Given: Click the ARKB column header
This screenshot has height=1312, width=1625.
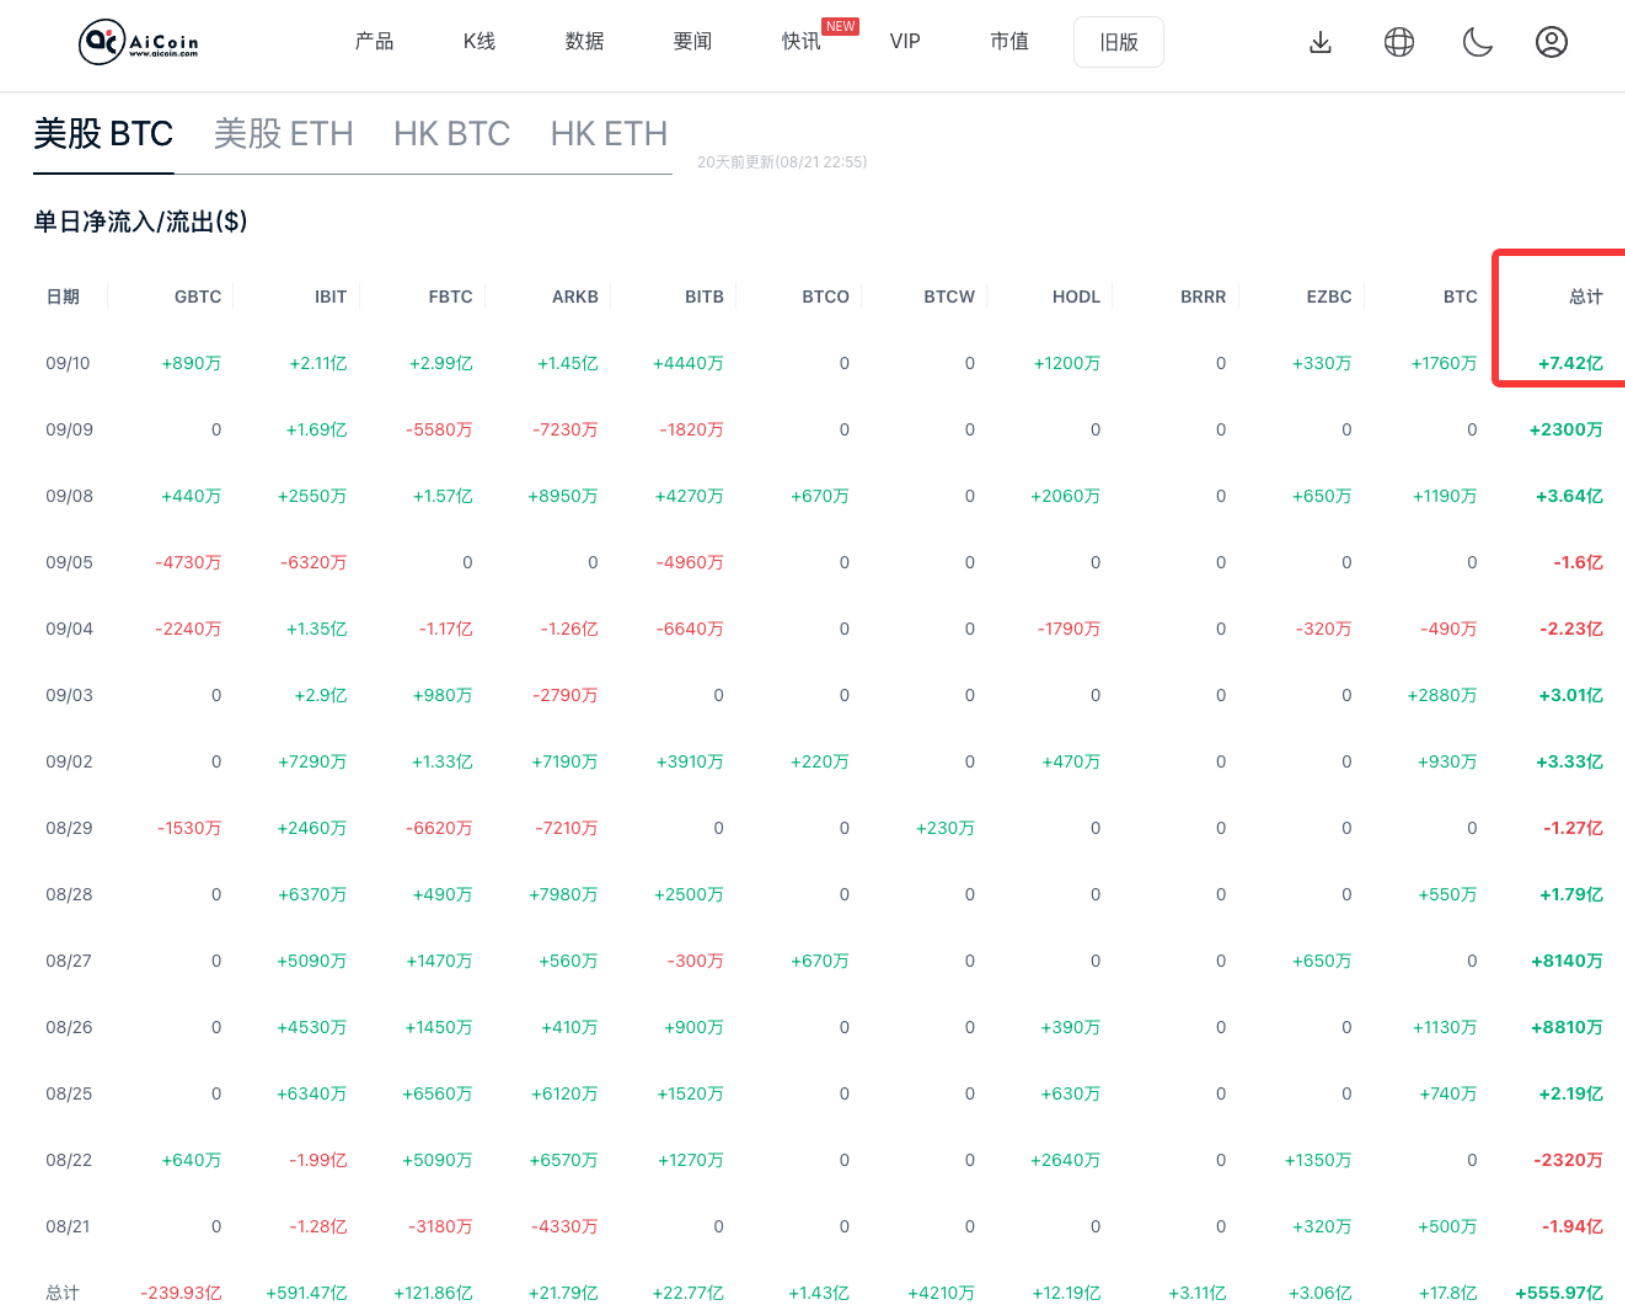Looking at the screenshot, I should [575, 296].
